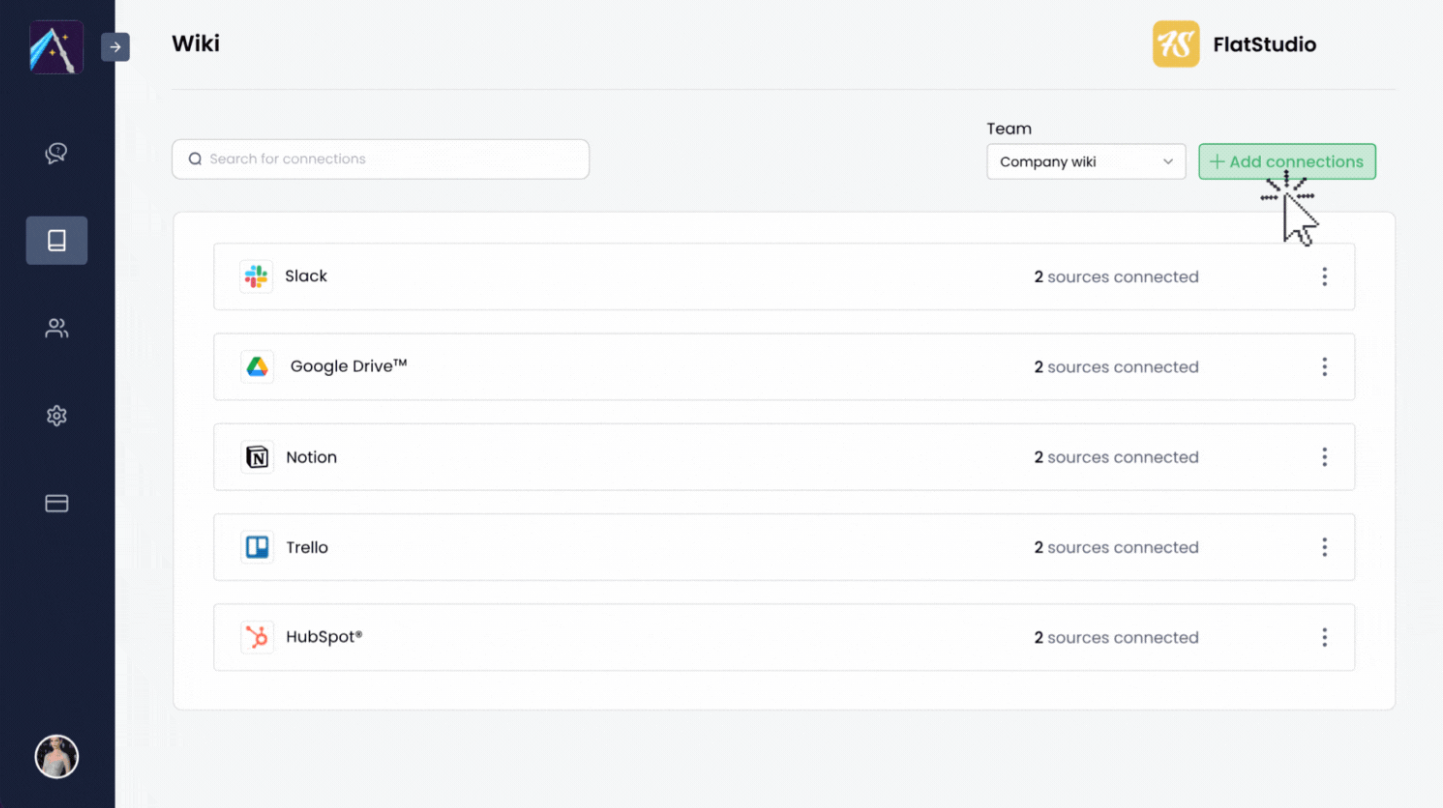Click the user avatar at sidebar bottom
The image size is (1443, 808).
[56, 757]
